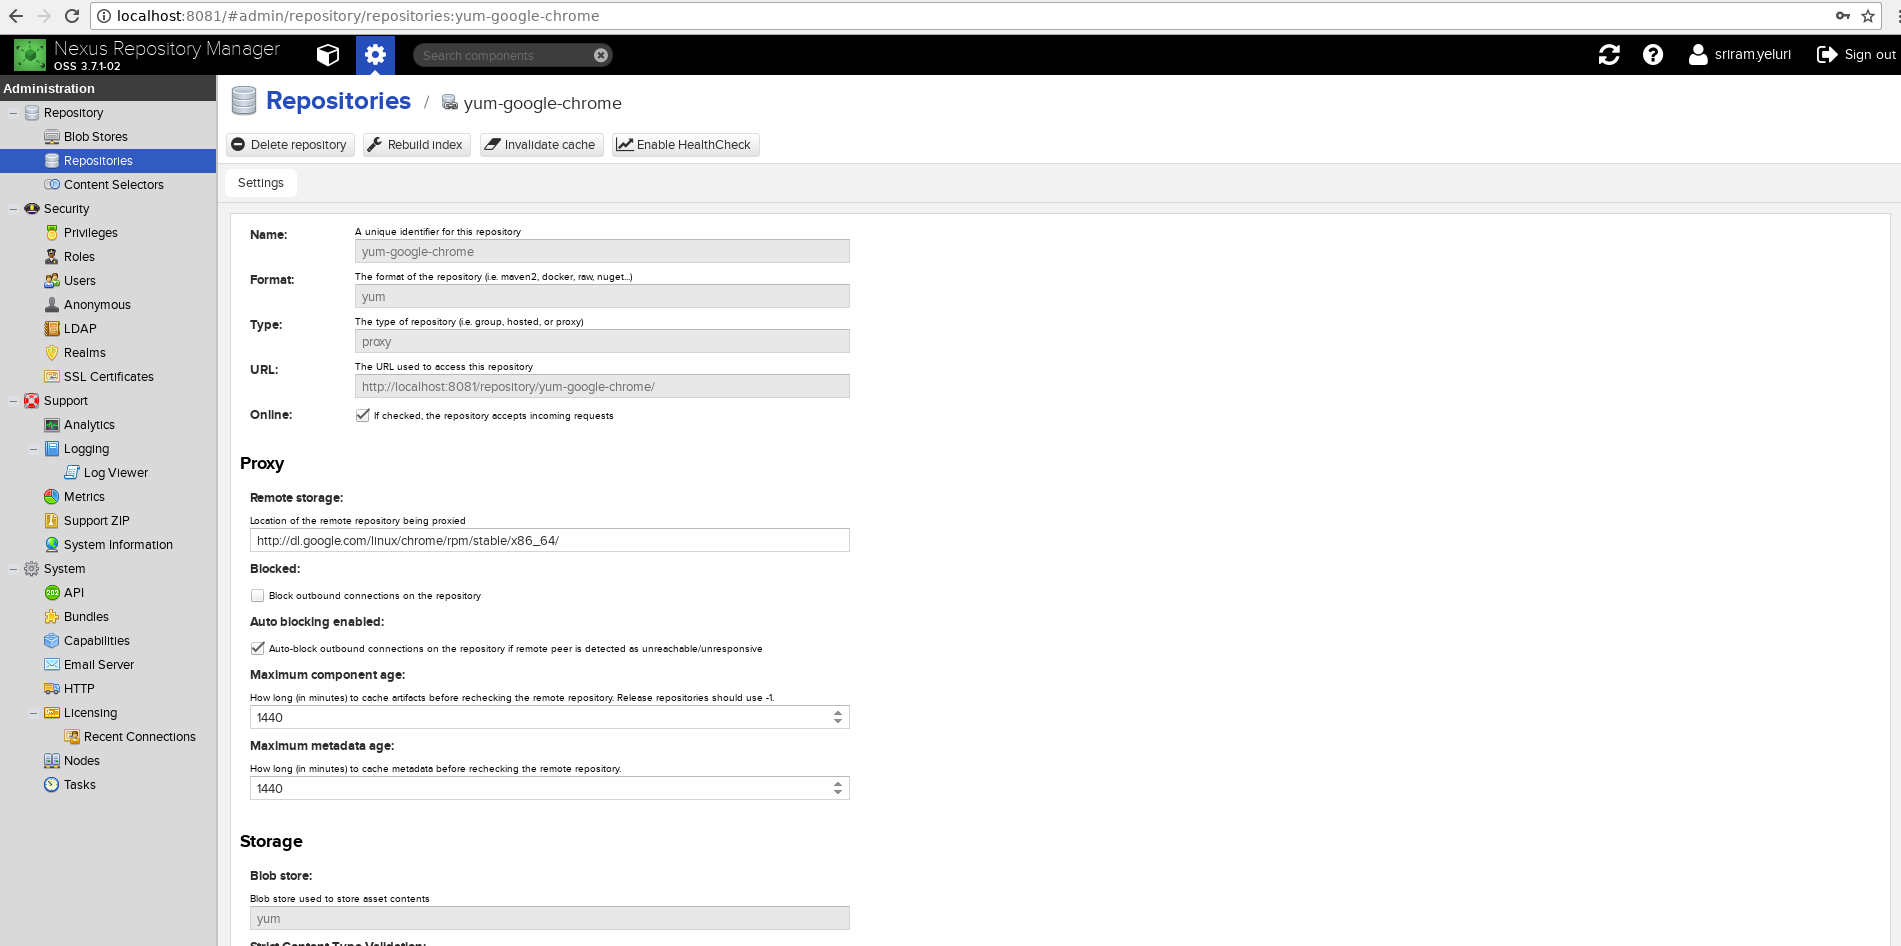Click the Delete repository button
This screenshot has width=1901, height=946.
tap(289, 144)
